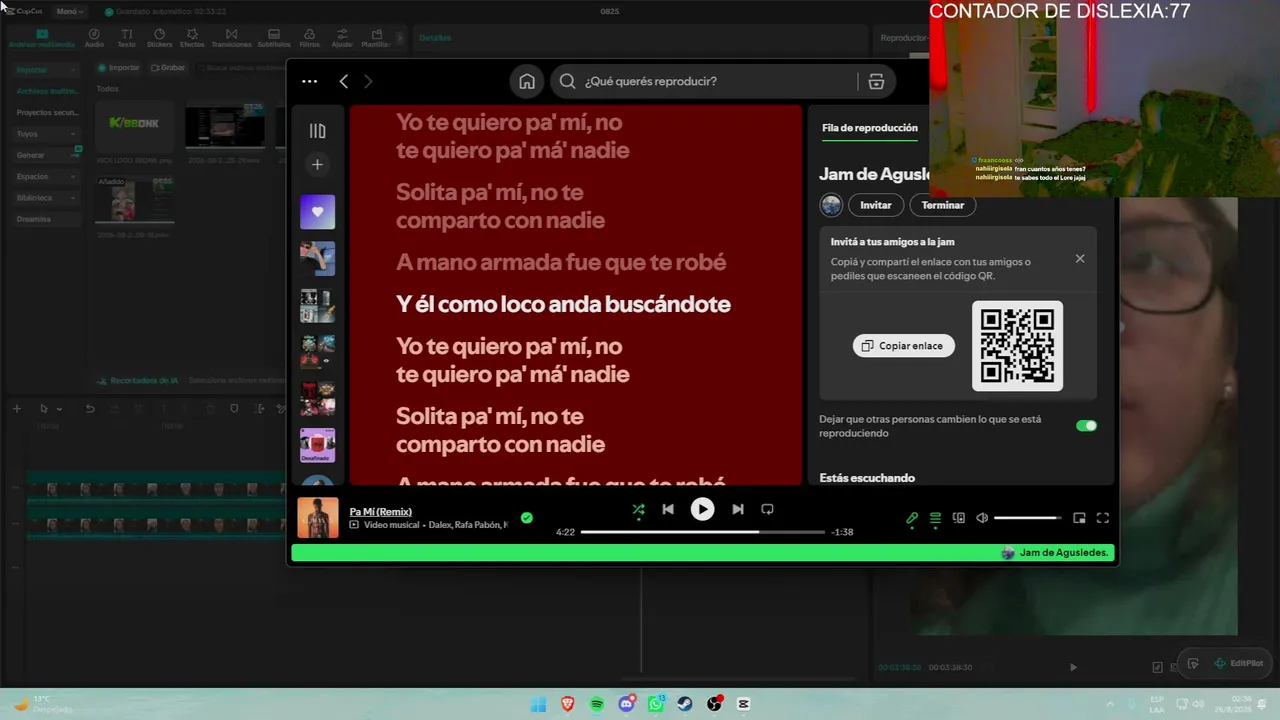Toggle repeat mode in Spotify
The height and width of the screenshot is (720, 1280).
[767, 509]
